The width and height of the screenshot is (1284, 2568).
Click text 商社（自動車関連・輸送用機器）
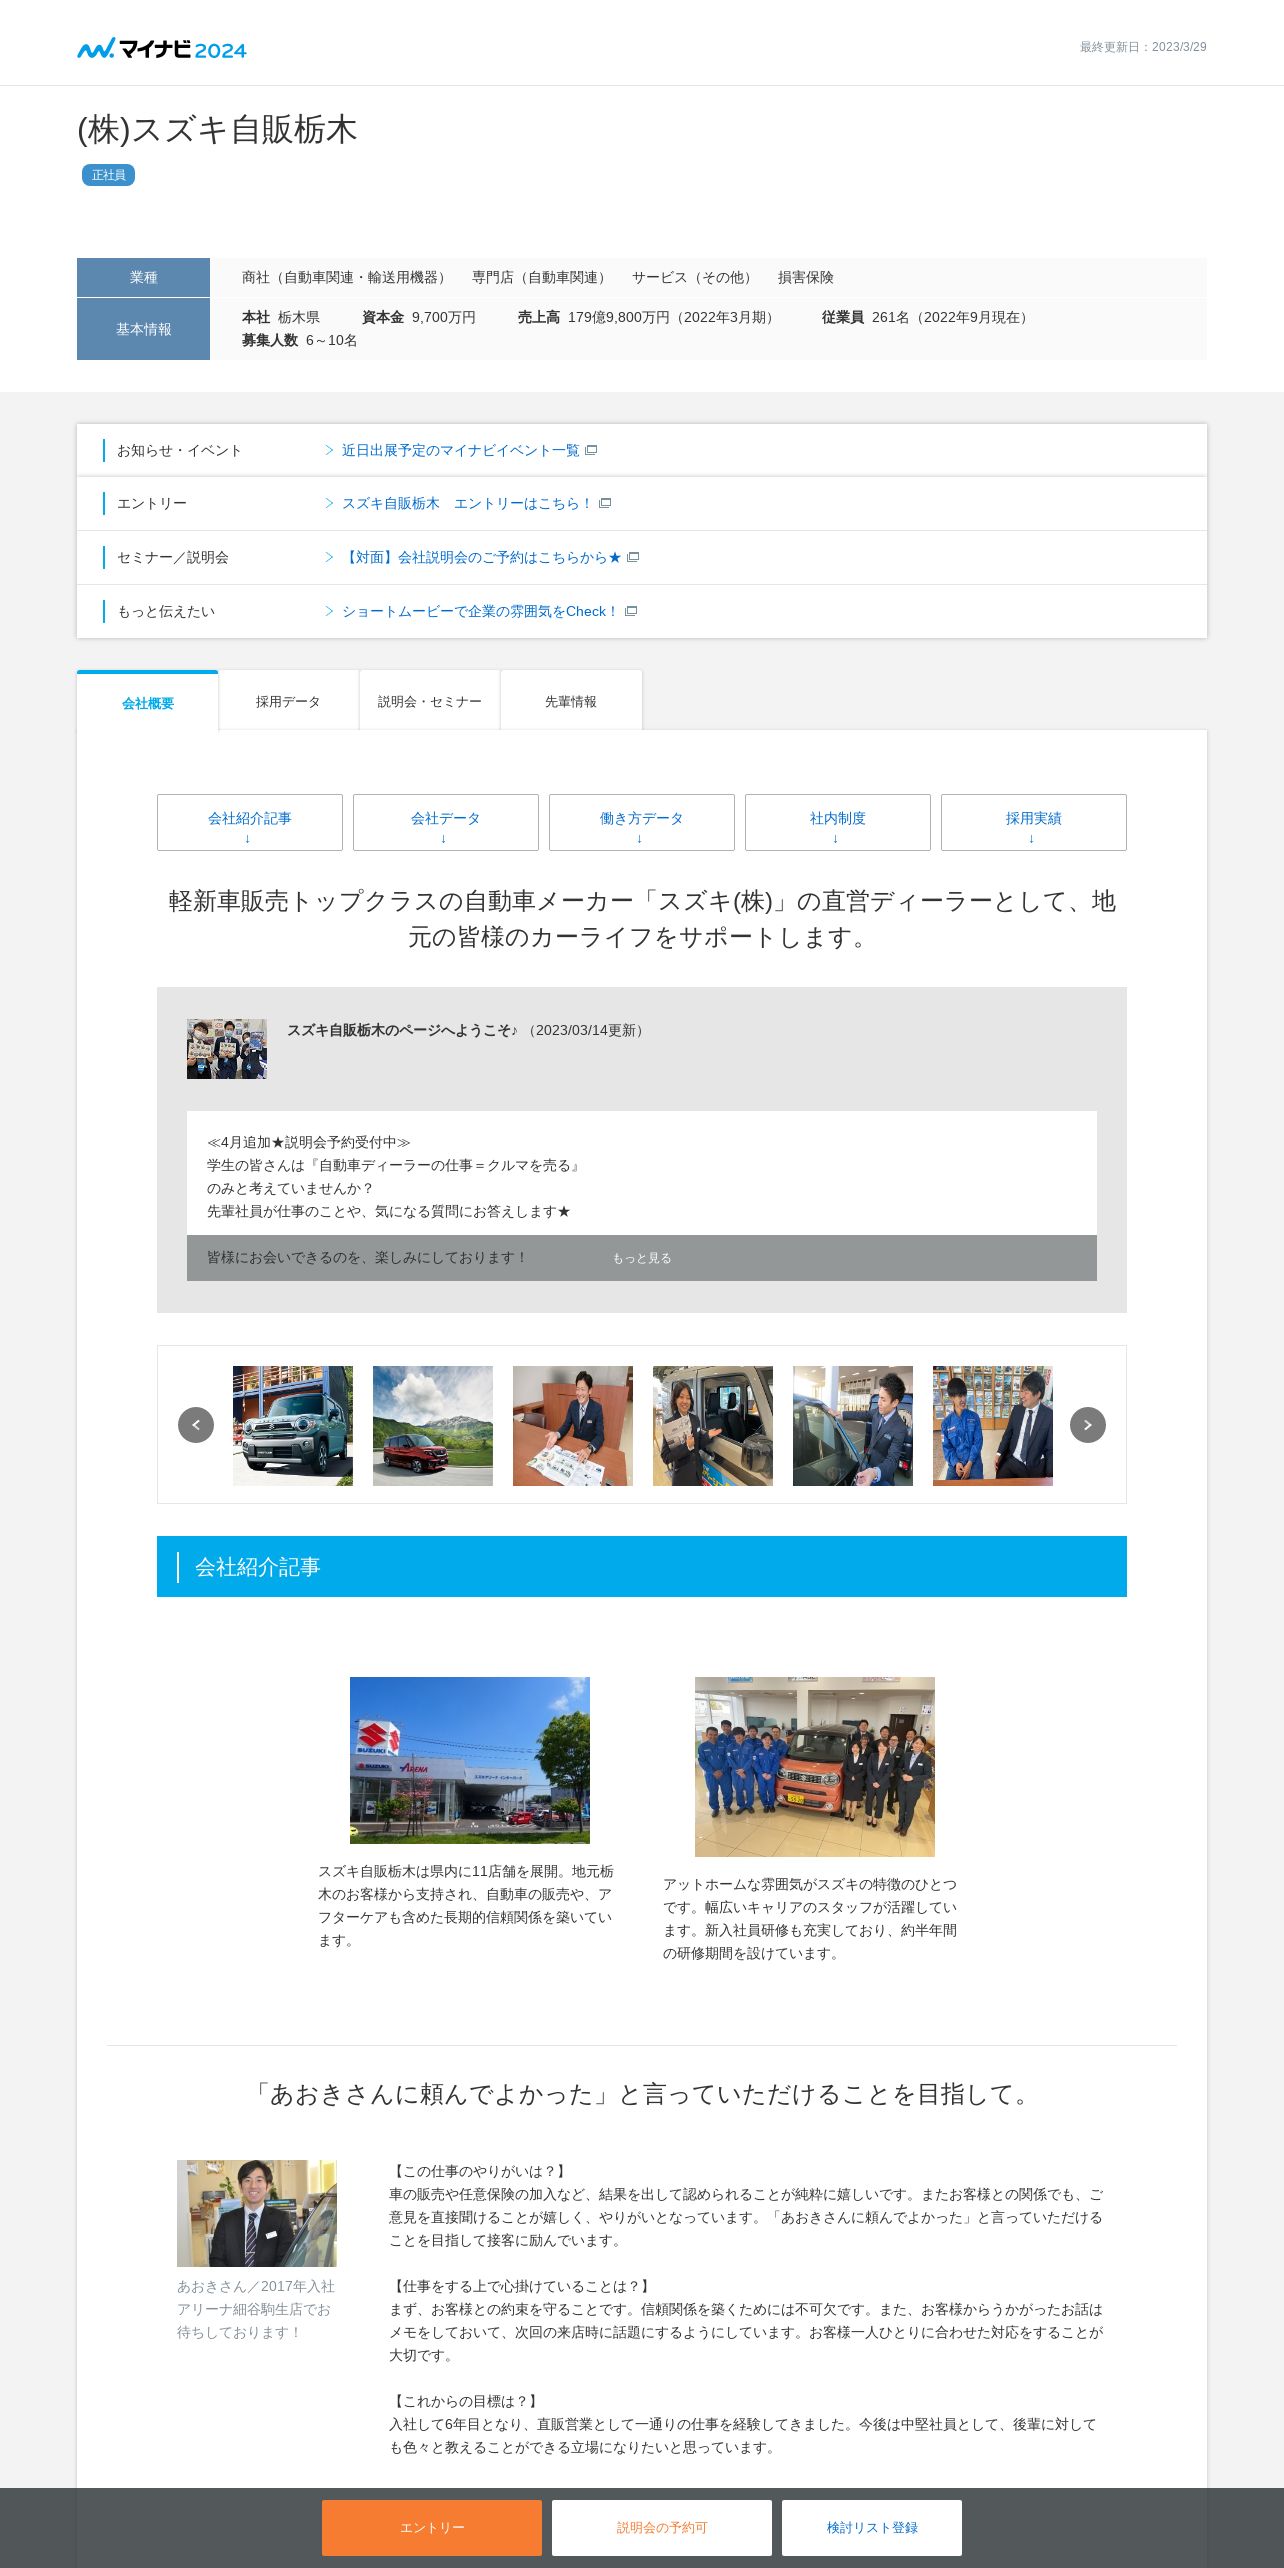[x=346, y=277]
